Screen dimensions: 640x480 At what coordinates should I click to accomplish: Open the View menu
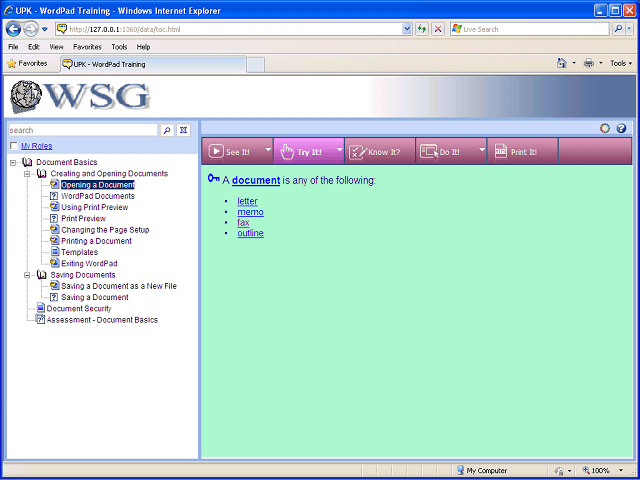point(56,47)
